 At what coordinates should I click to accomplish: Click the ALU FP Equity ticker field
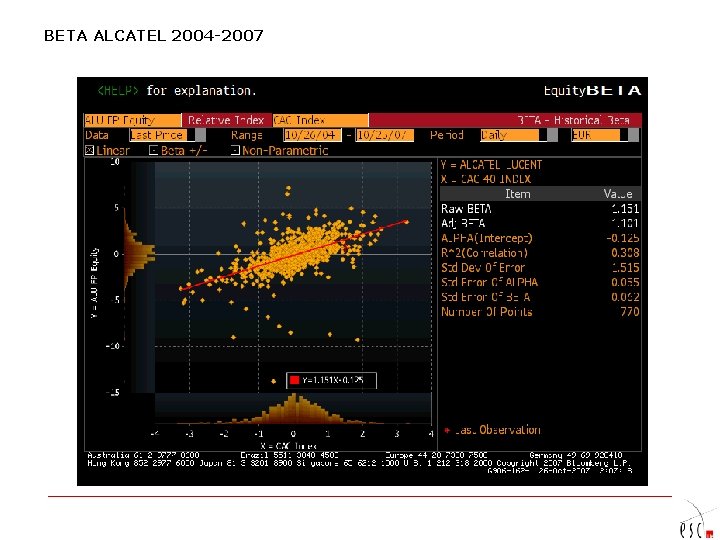pyautogui.click(x=133, y=120)
